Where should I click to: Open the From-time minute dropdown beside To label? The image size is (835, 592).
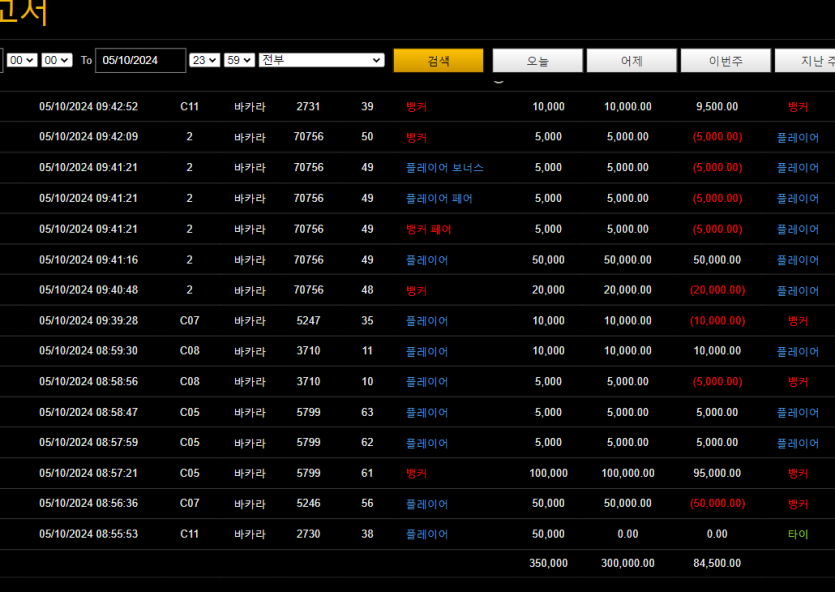click(57, 60)
